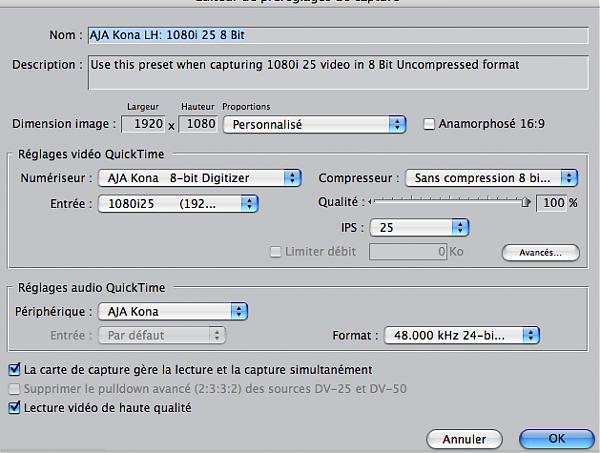
Task: Confirm with the OK button
Action: click(x=556, y=438)
